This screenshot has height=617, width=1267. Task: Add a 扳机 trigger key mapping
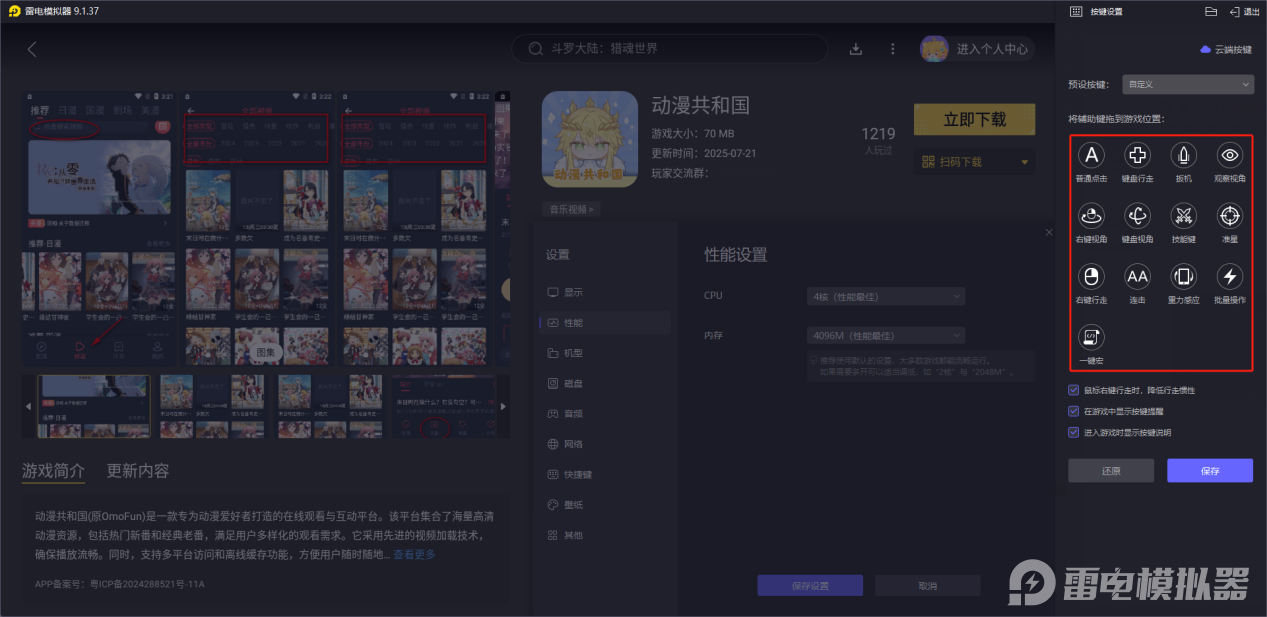1182,155
